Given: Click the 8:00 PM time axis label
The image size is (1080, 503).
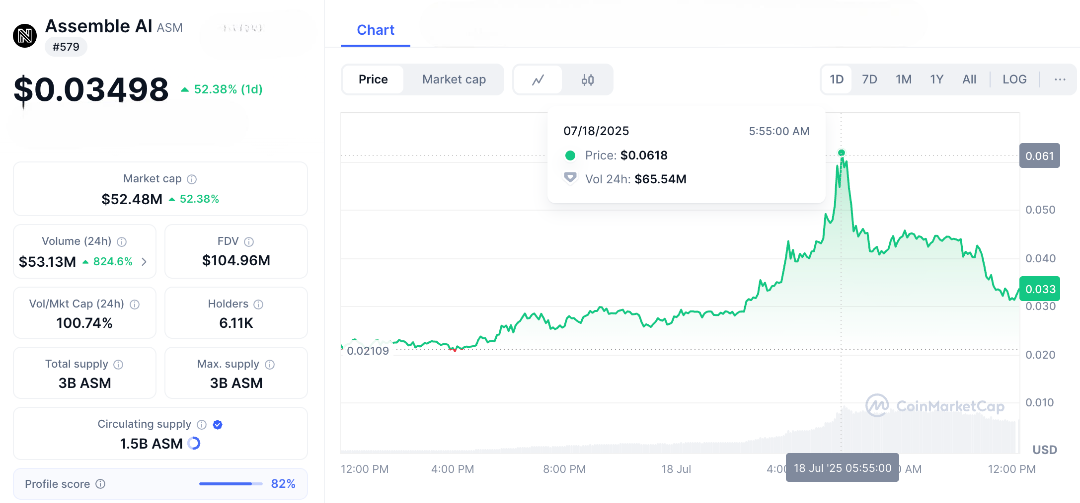Looking at the screenshot, I should pyautogui.click(x=563, y=469).
